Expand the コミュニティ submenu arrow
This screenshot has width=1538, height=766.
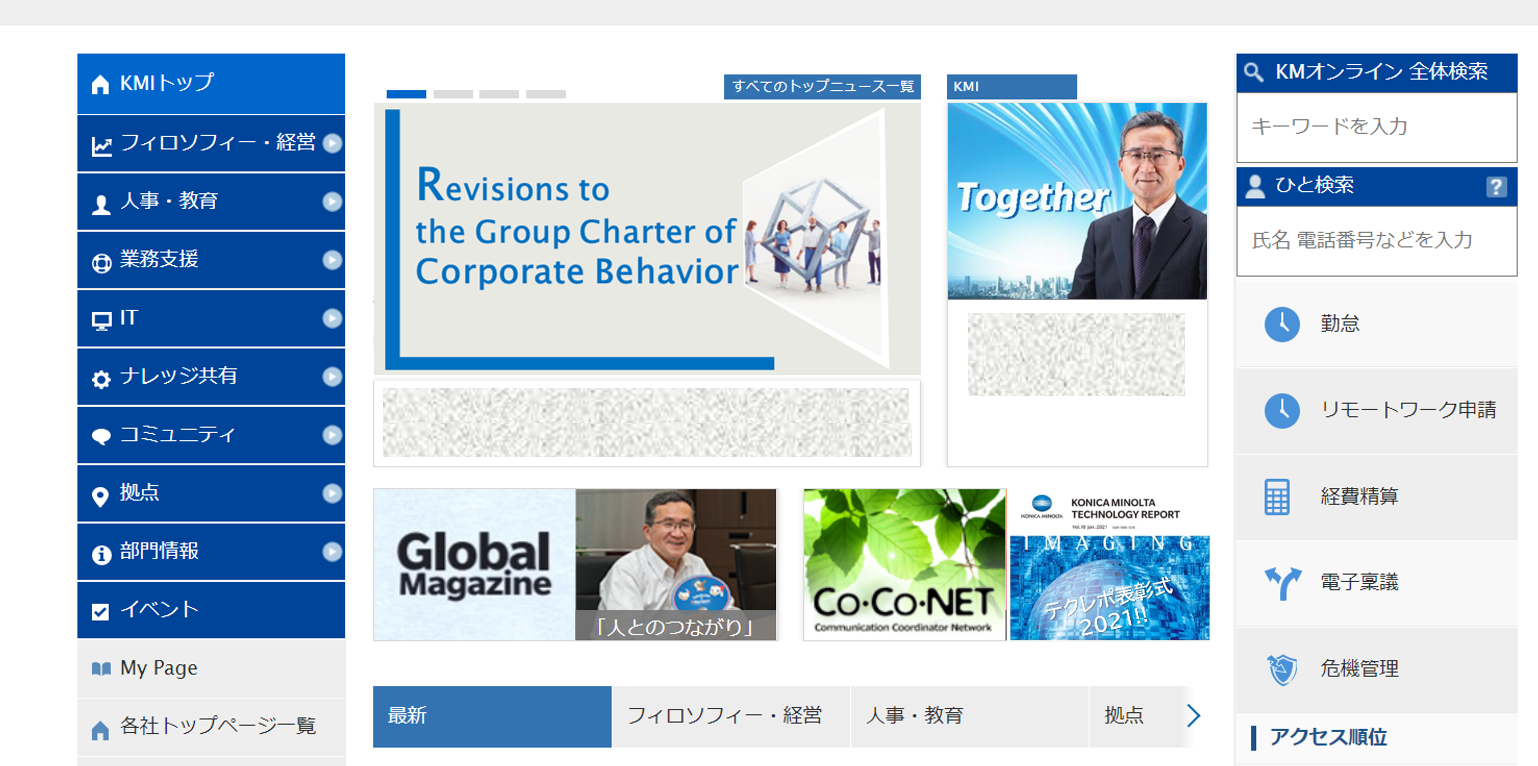coord(332,435)
